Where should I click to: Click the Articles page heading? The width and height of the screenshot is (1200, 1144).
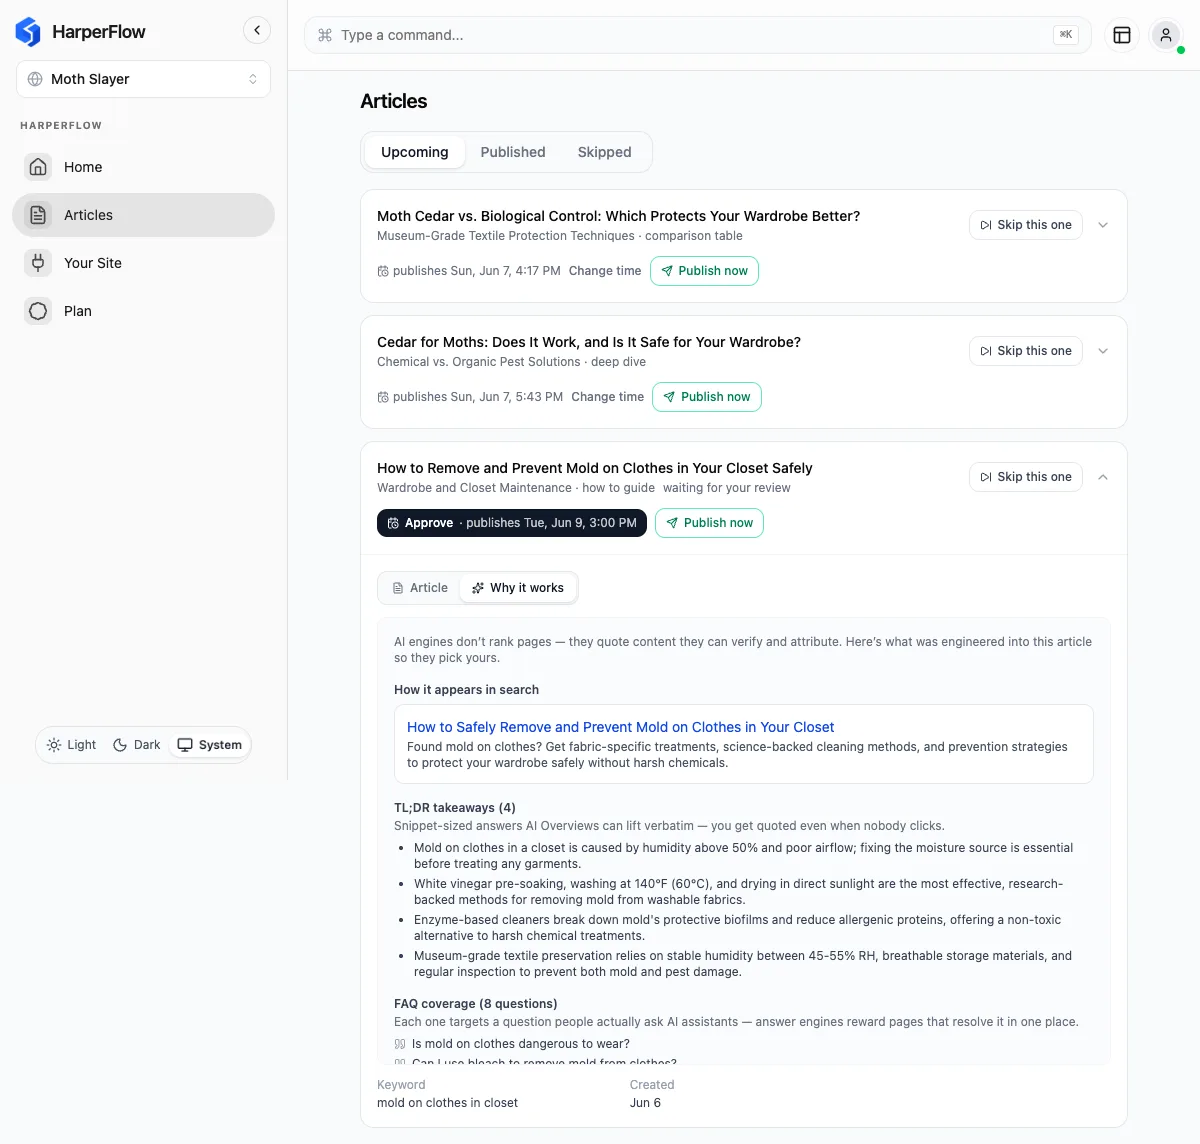point(394,101)
